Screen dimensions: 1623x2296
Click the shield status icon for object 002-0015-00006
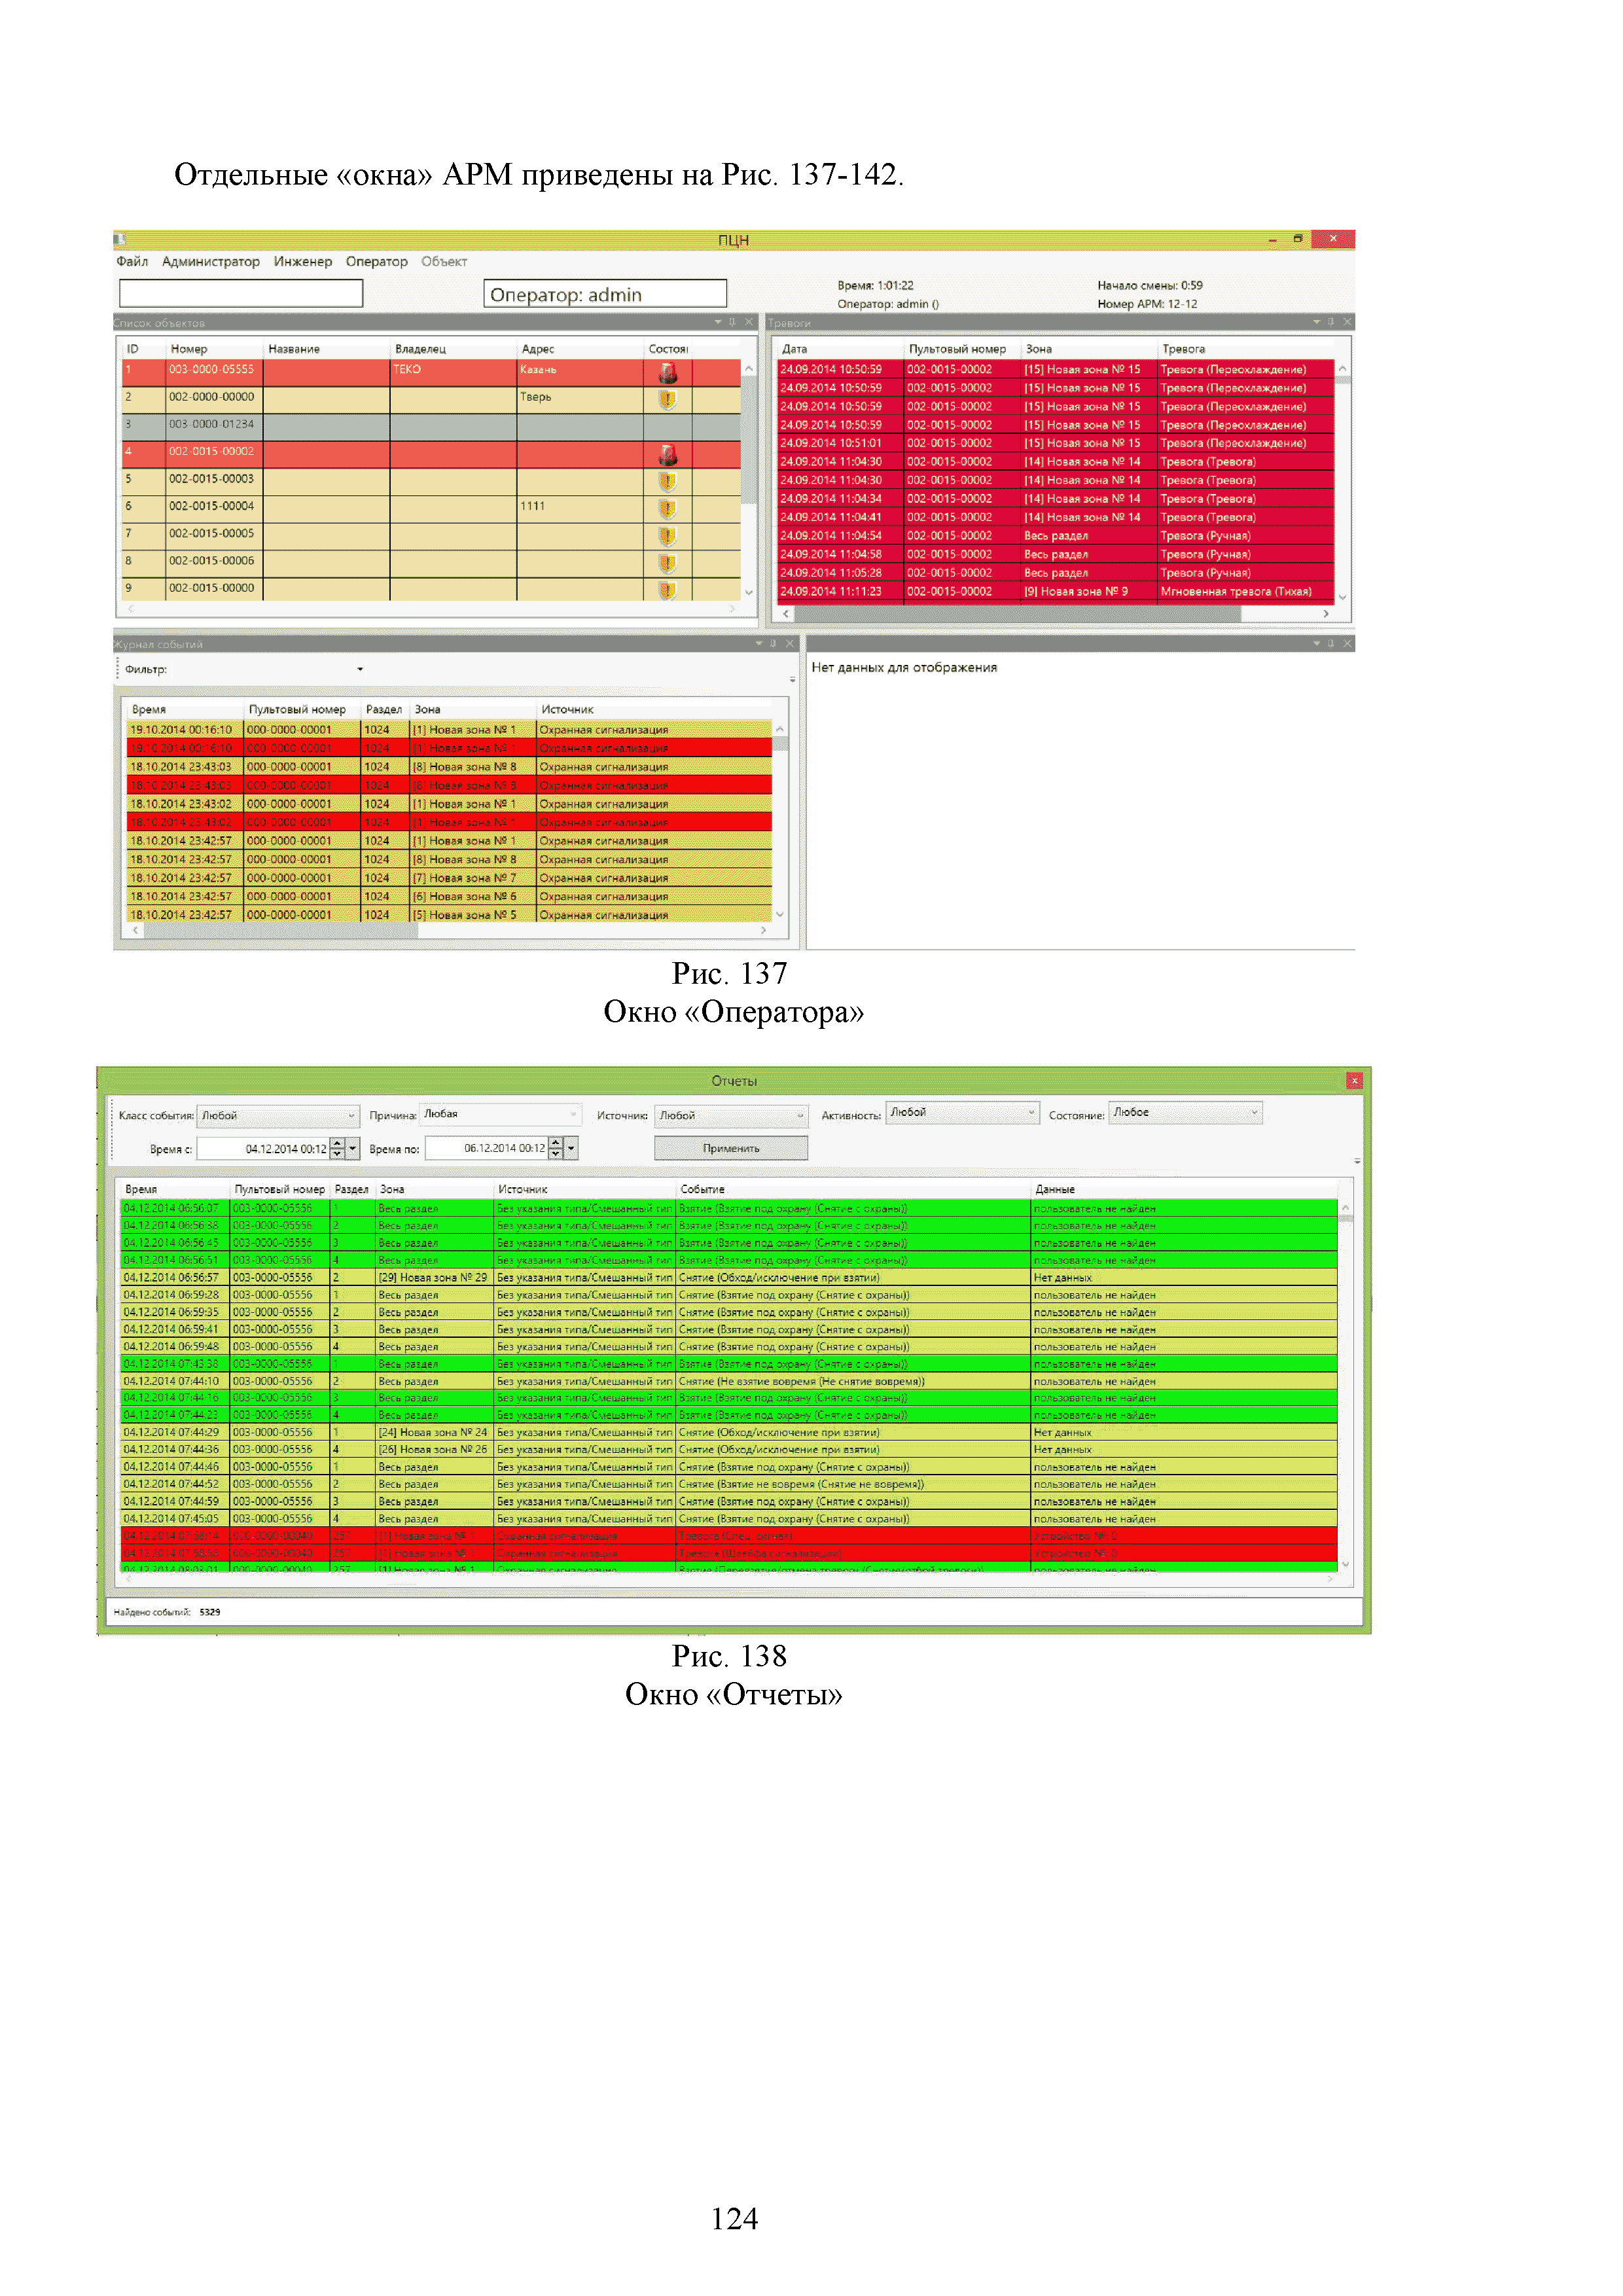click(667, 564)
